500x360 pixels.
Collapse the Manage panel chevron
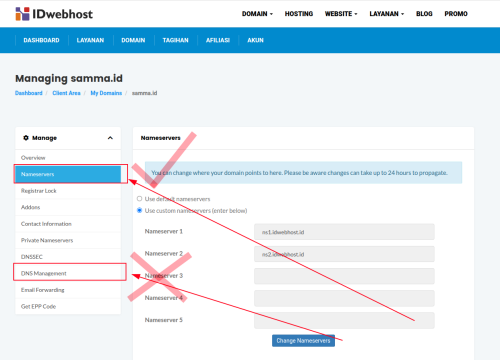(x=110, y=138)
